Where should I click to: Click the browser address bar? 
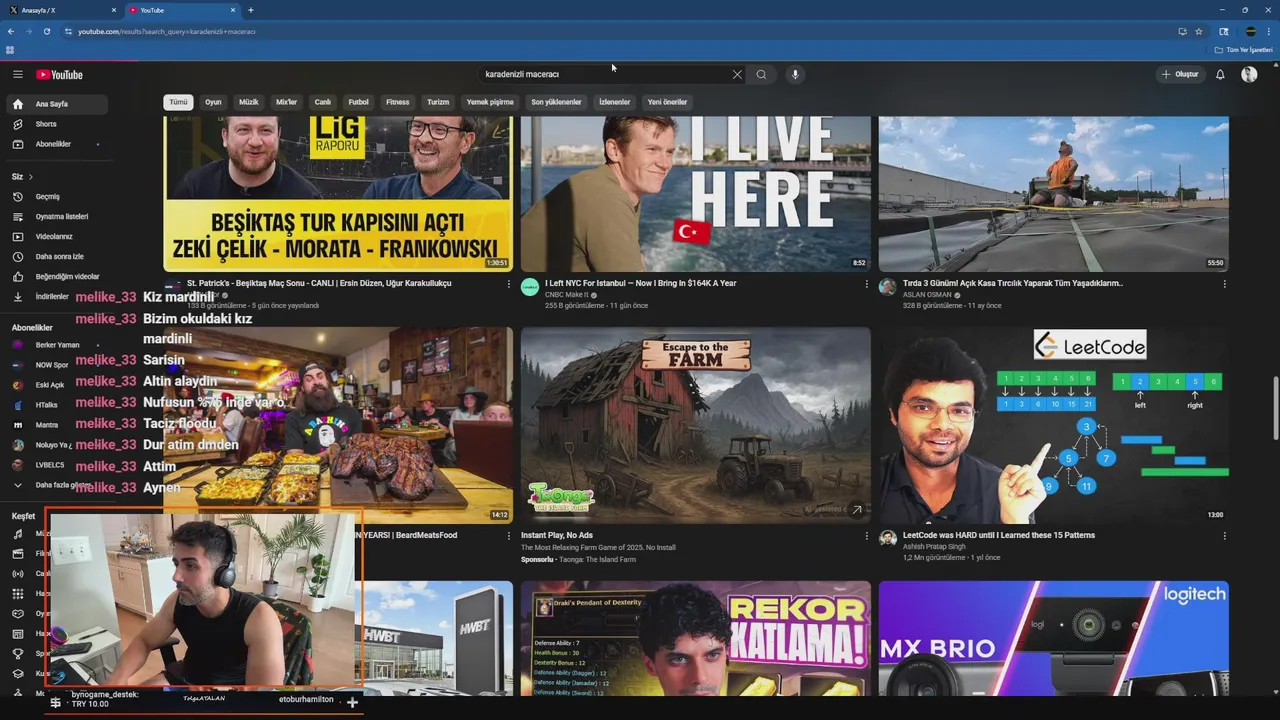pyautogui.click(x=620, y=31)
